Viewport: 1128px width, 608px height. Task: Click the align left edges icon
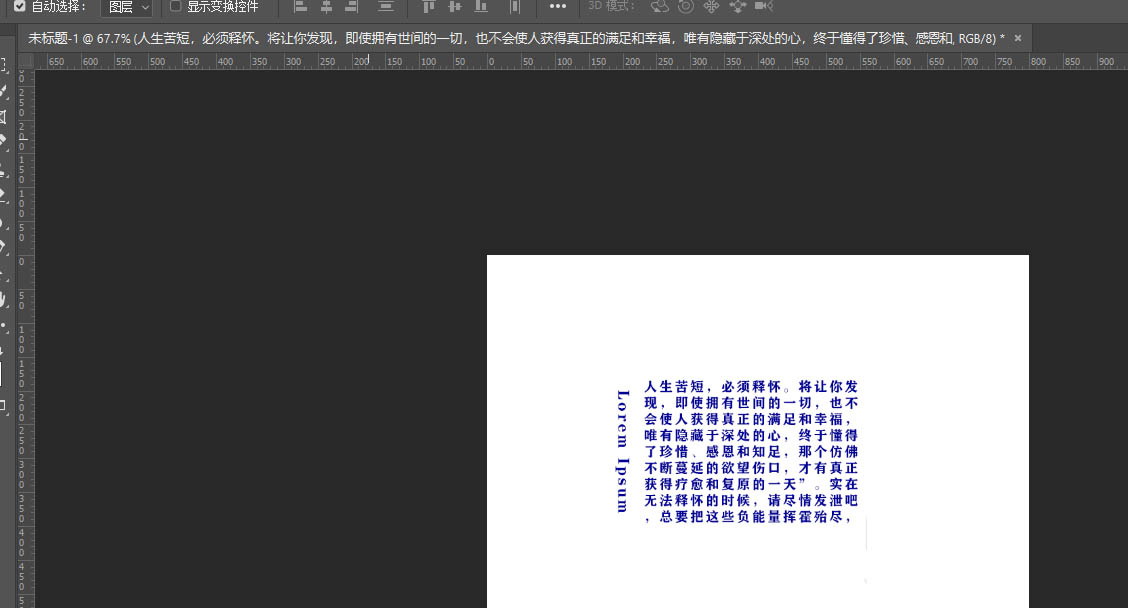301,6
